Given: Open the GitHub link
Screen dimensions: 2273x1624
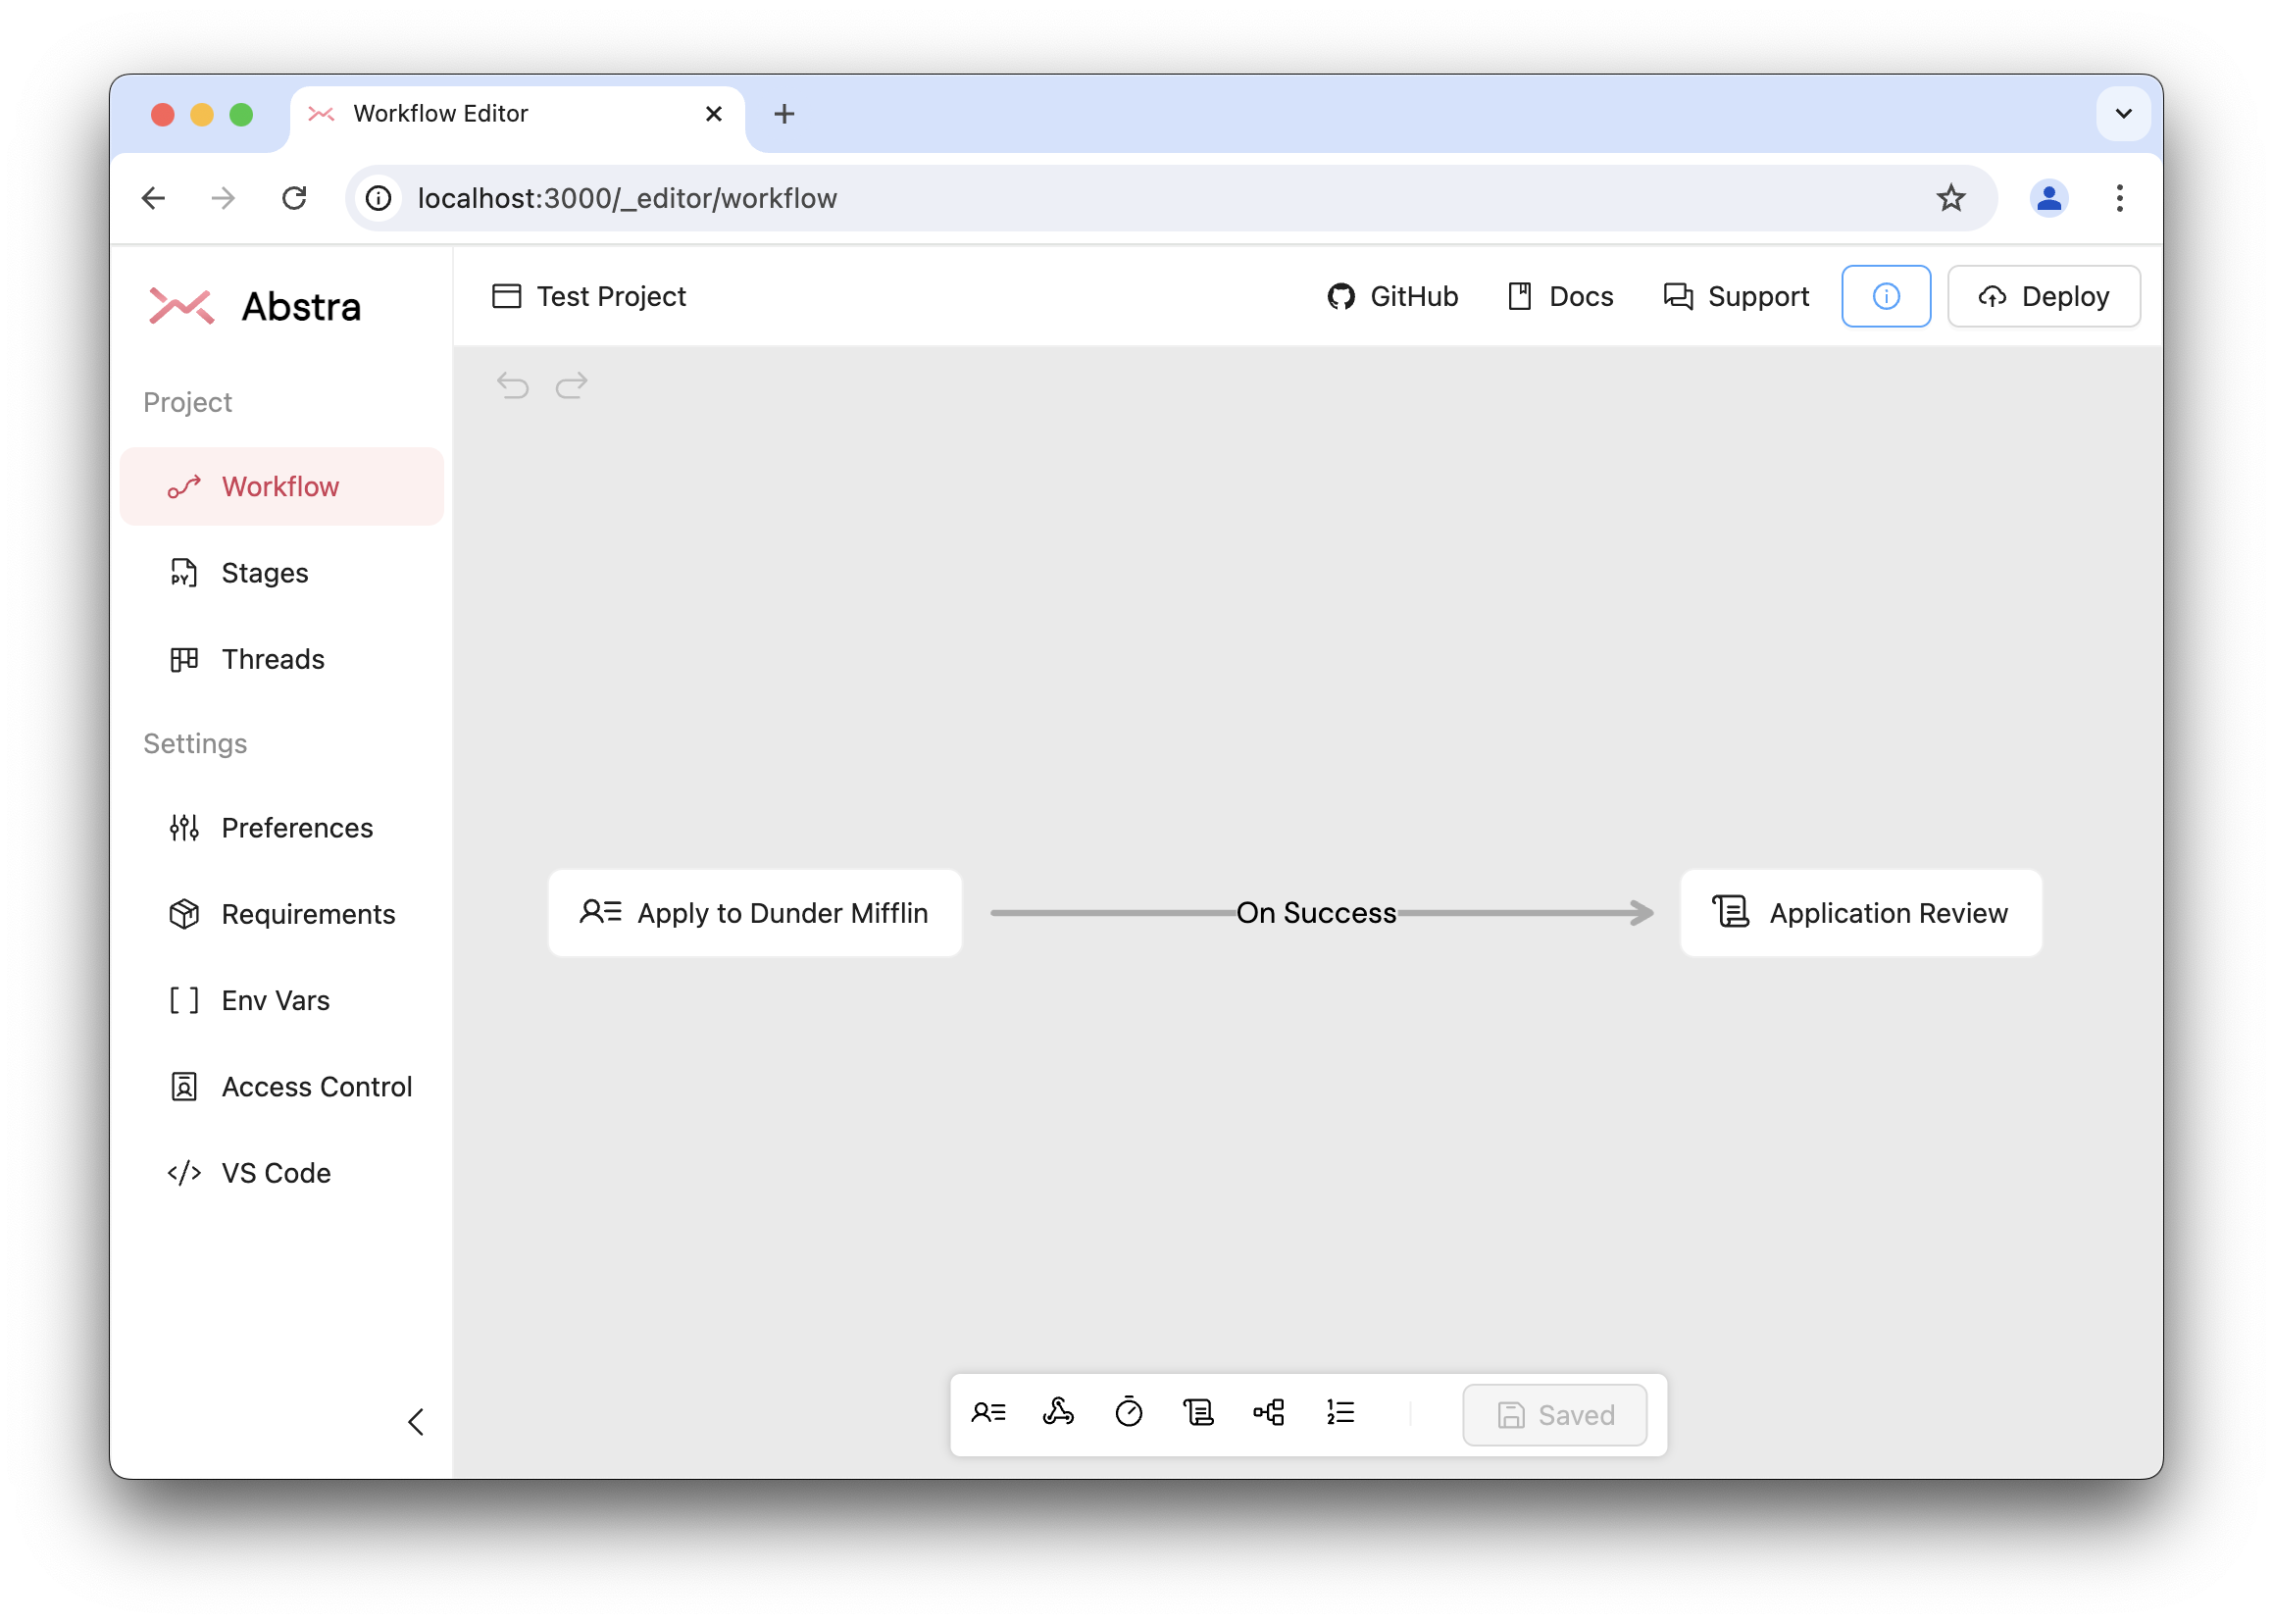Looking at the screenshot, I should coord(1392,296).
